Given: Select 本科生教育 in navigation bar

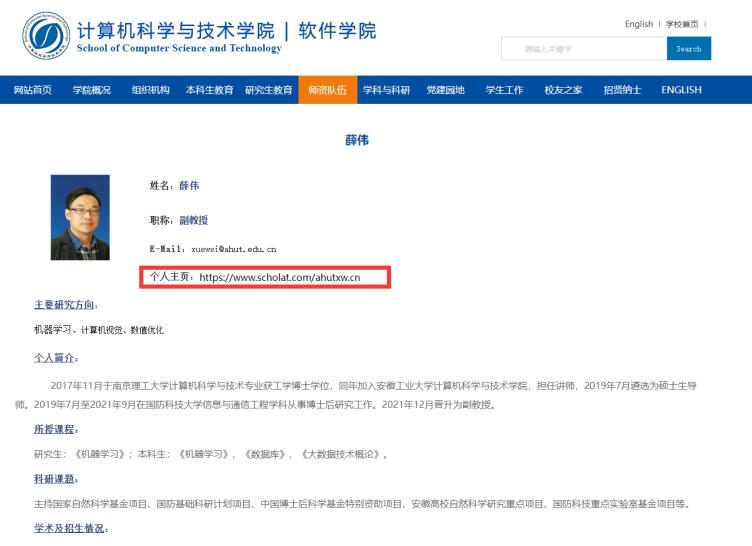Looking at the screenshot, I should click(209, 90).
